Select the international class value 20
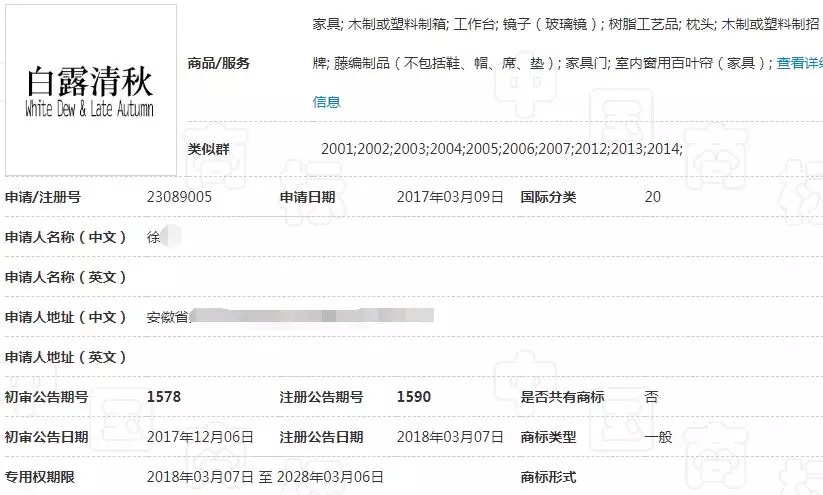Viewport: 823px width, 495px height. coord(652,197)
